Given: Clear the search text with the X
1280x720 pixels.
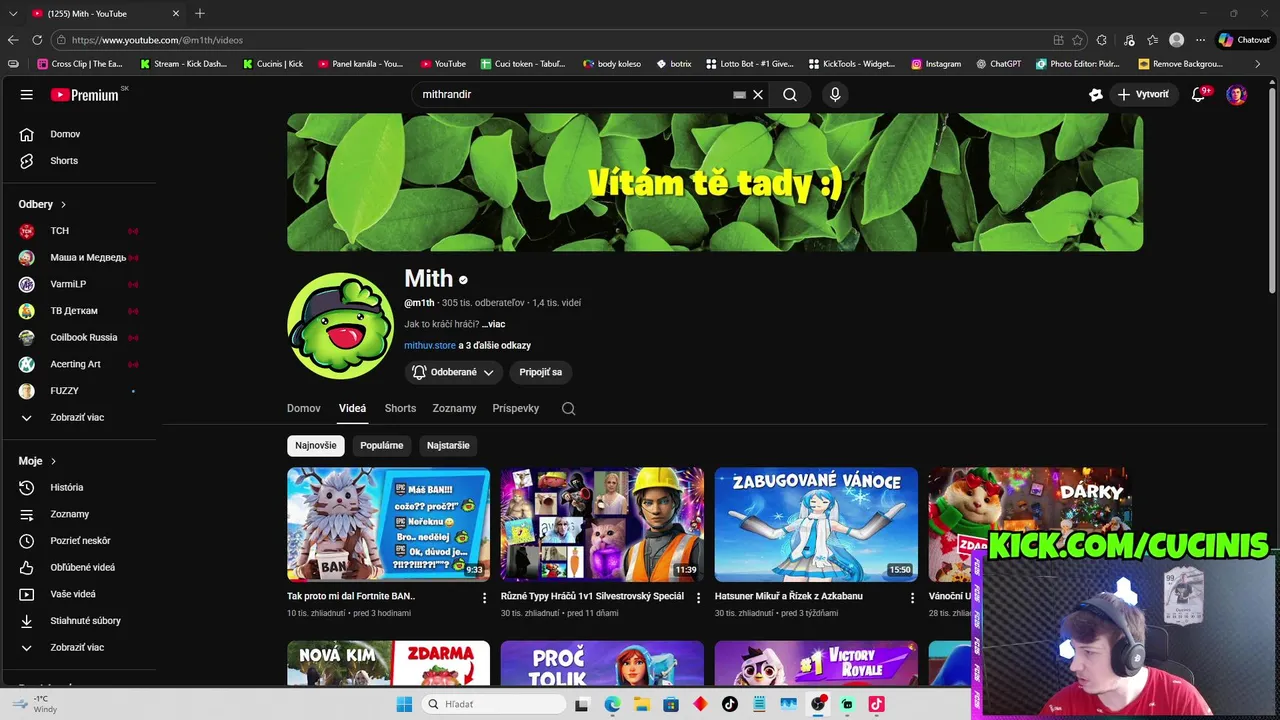Looking at the screenshot, I should point(758,95).
